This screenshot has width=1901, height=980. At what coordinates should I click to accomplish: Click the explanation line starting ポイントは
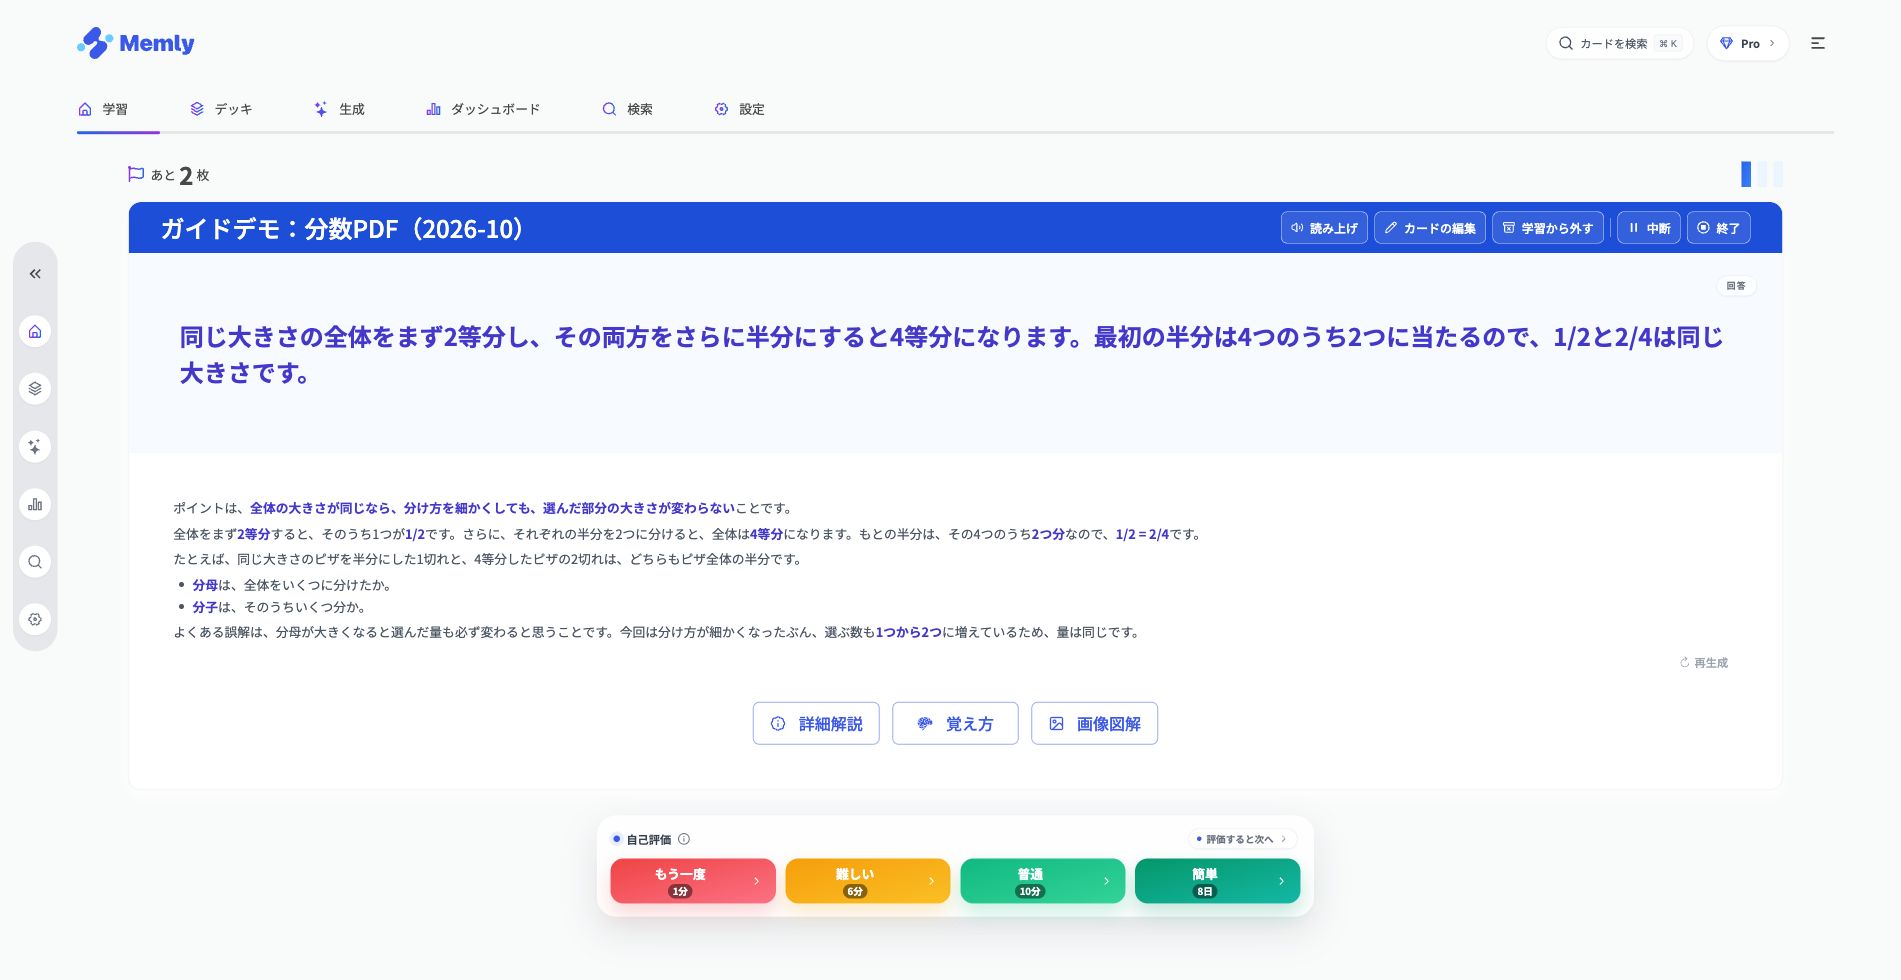tap(484, 508)
